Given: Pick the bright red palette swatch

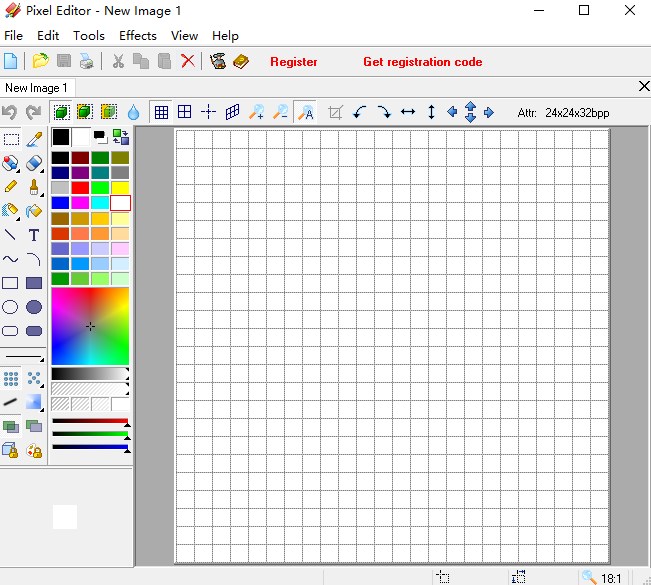Looking at the screenshot, I should pos(81,188).
